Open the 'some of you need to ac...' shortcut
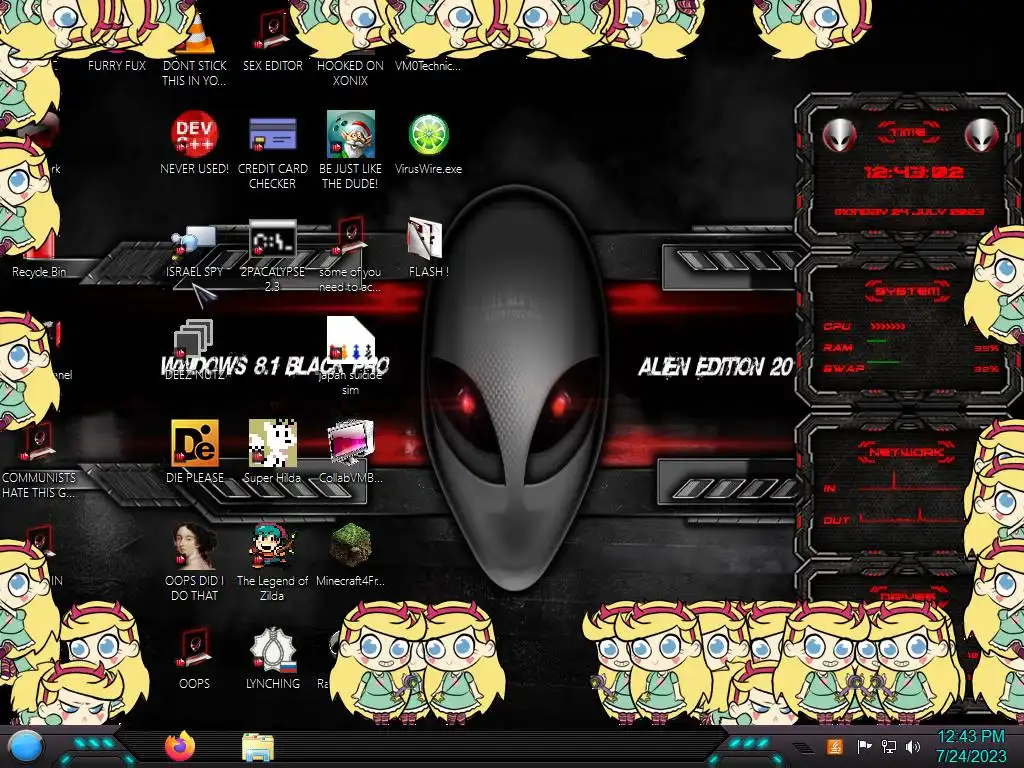The height and width of the screenshot is (768, 1024). (x=351, y=238)
